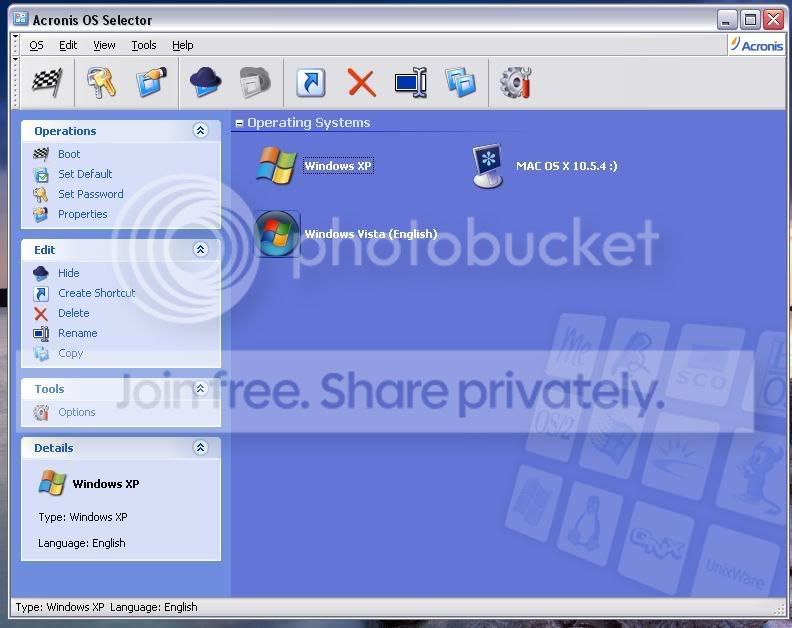792x628 pixels.
Task: Collapse the Edit panel
Action: pyautogui.click(x=201, y=249)
